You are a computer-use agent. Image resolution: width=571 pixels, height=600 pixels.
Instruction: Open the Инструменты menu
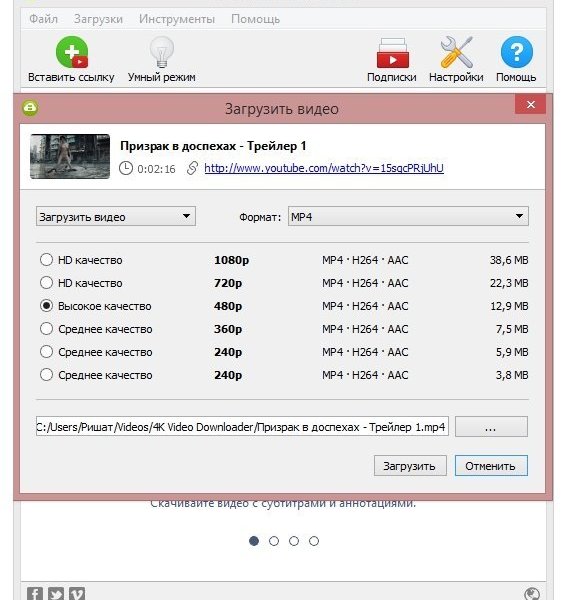177,19
